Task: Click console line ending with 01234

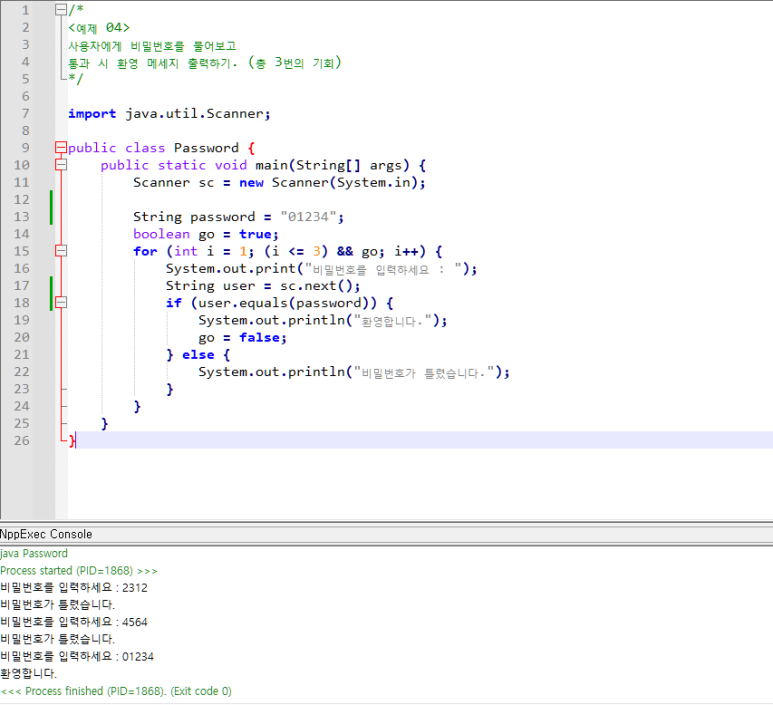Action: click(x=77, y=657)
